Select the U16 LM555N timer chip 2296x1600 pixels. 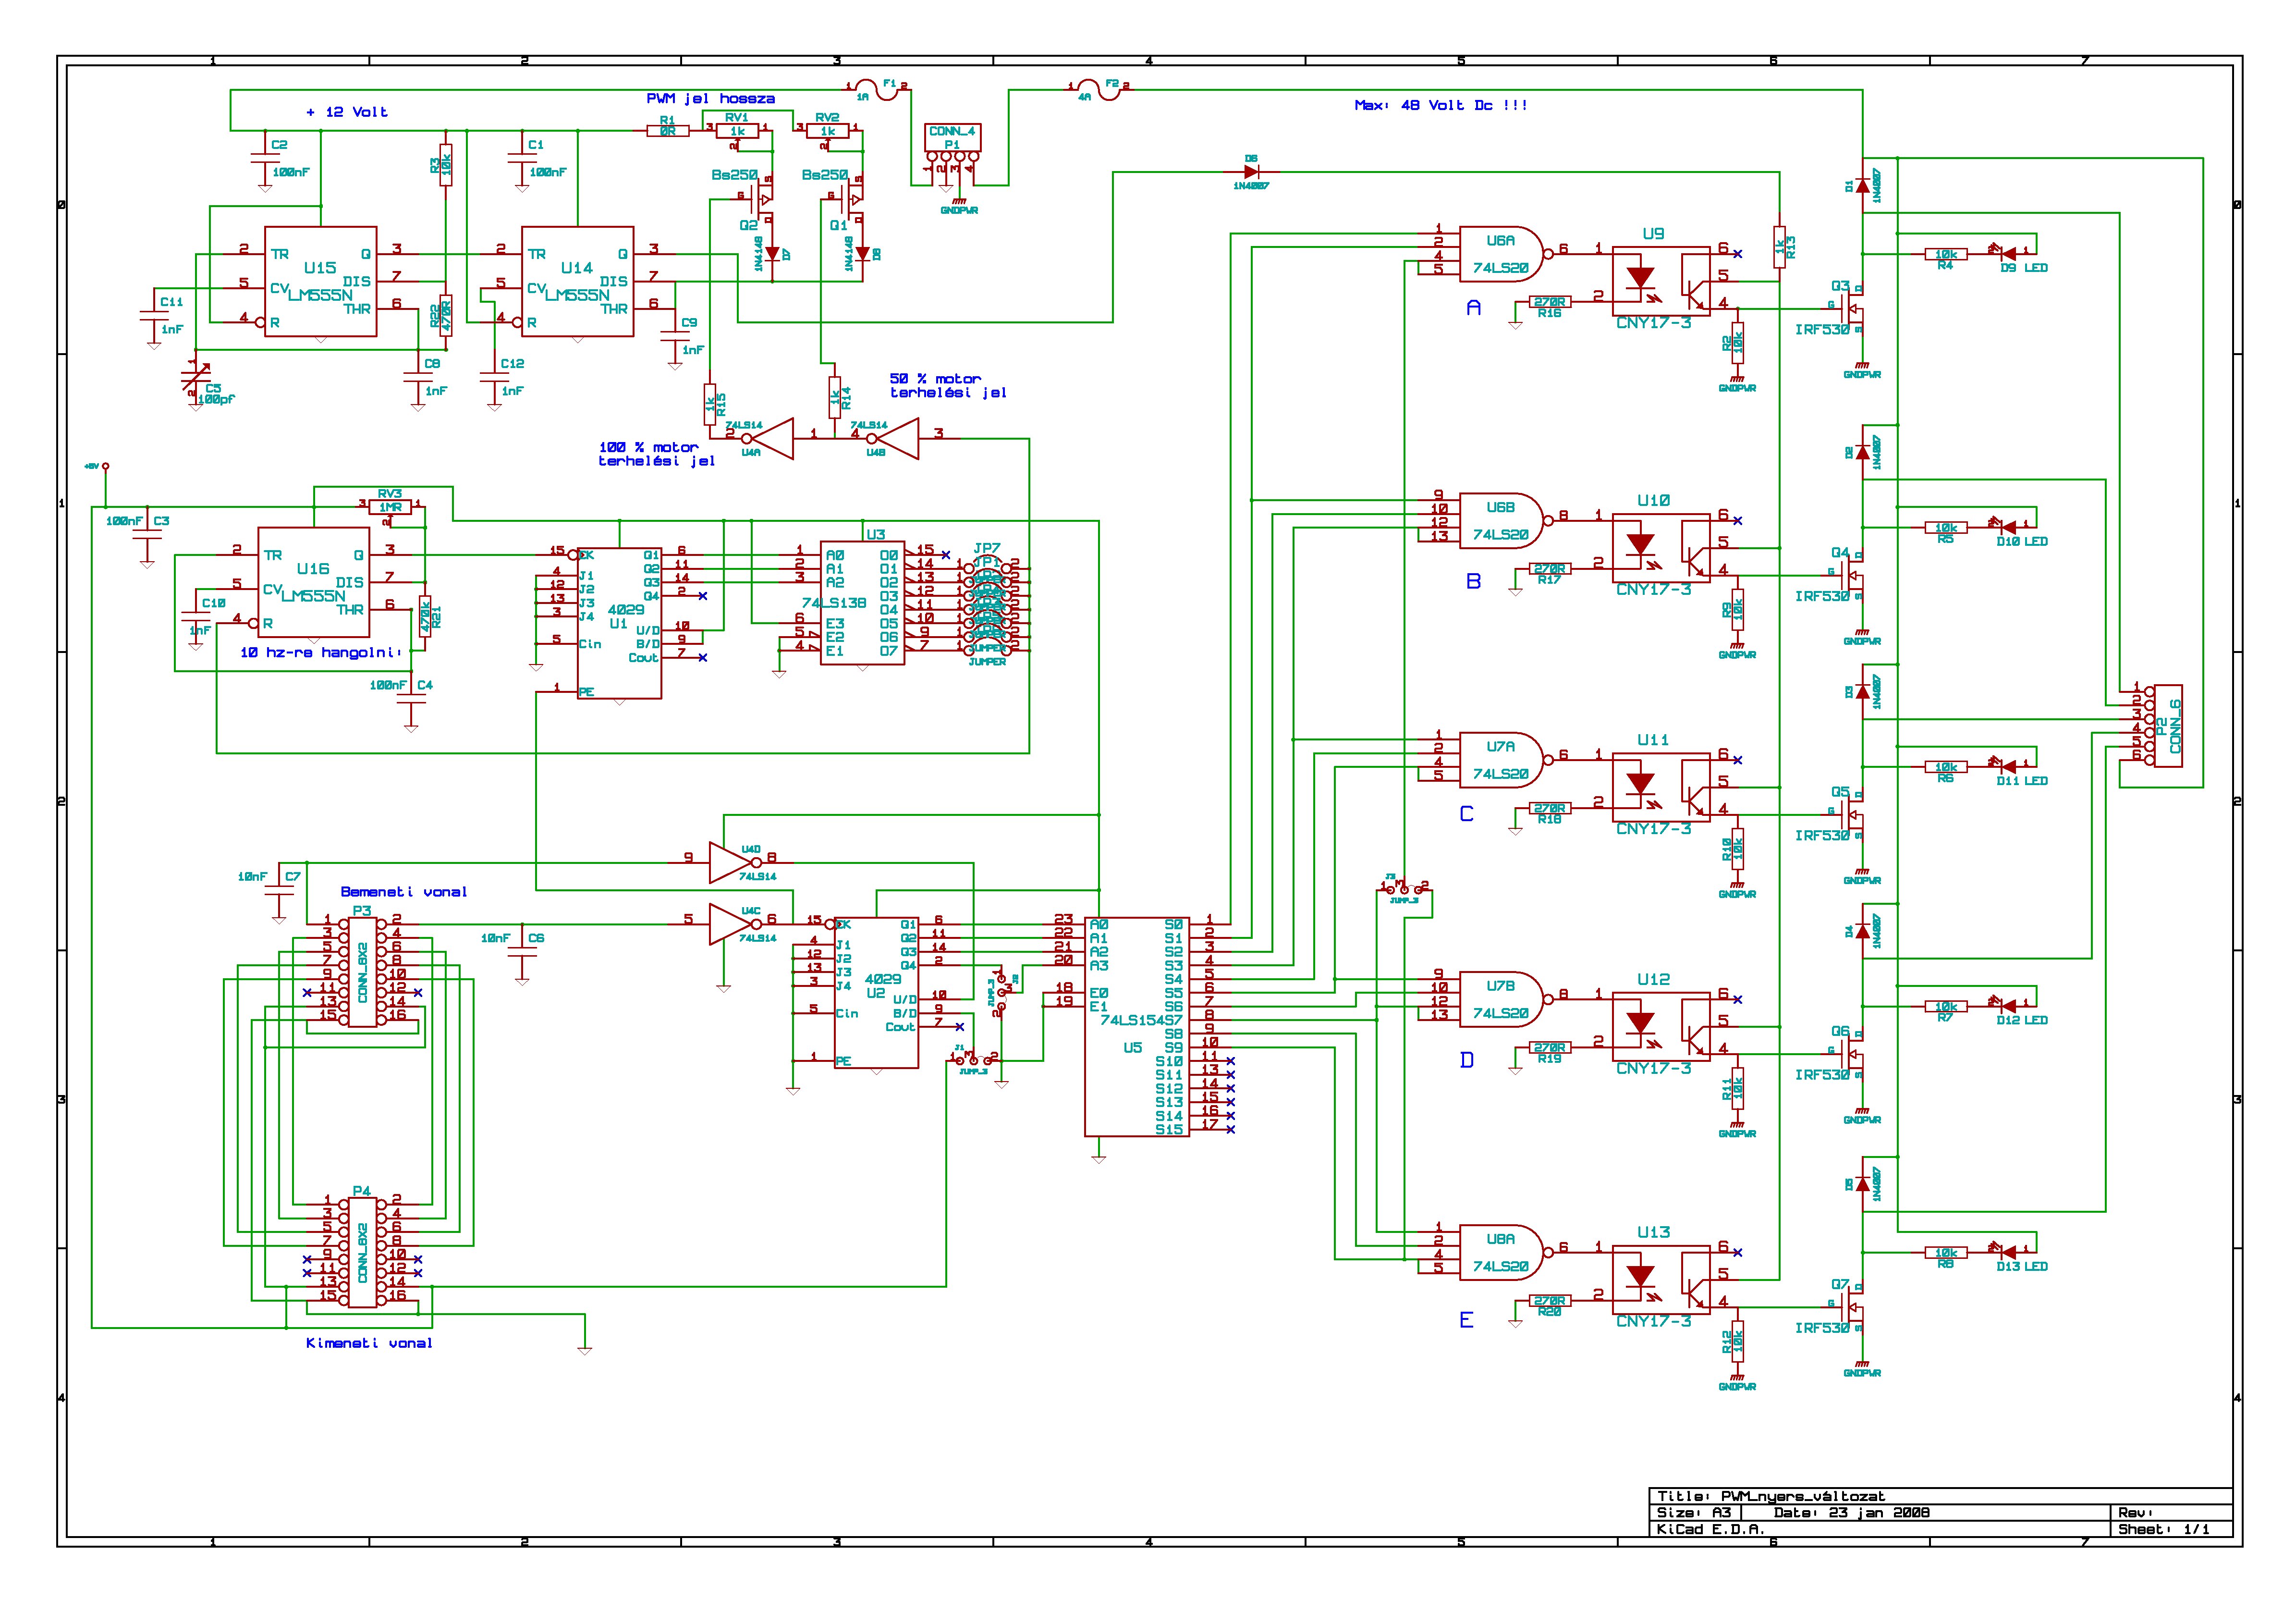pos(313,582)
